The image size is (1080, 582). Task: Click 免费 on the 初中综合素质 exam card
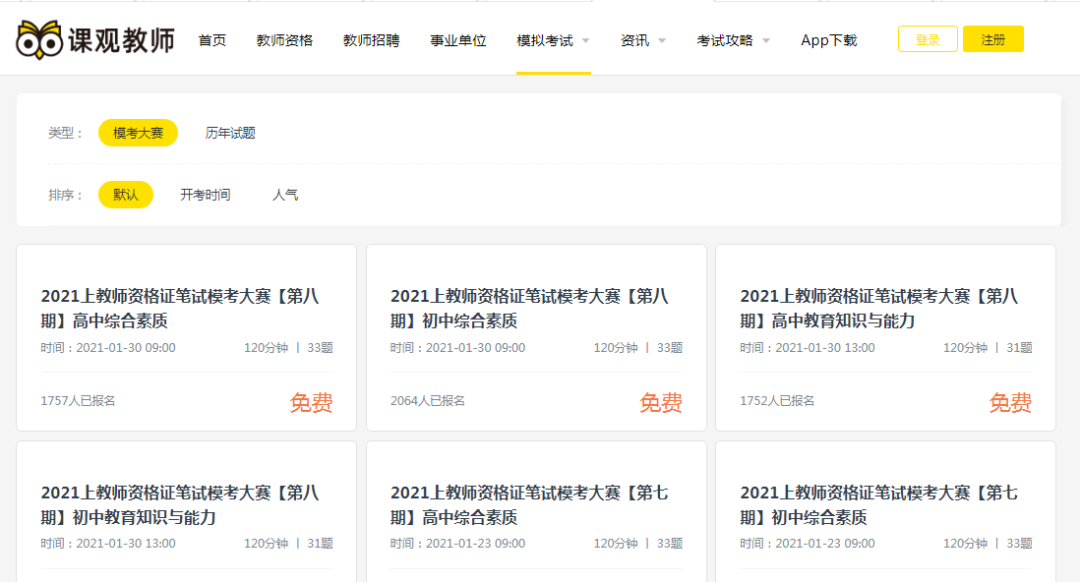pyautogui.click(x=662, y=402)
